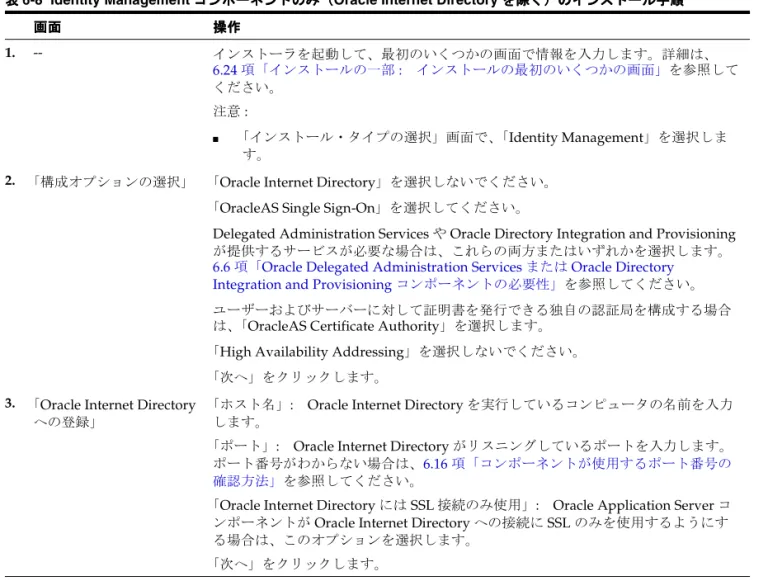Click the Identity Management bullet note
The image size is (768, 581).
pyautogui.click(x=485, y=145)
